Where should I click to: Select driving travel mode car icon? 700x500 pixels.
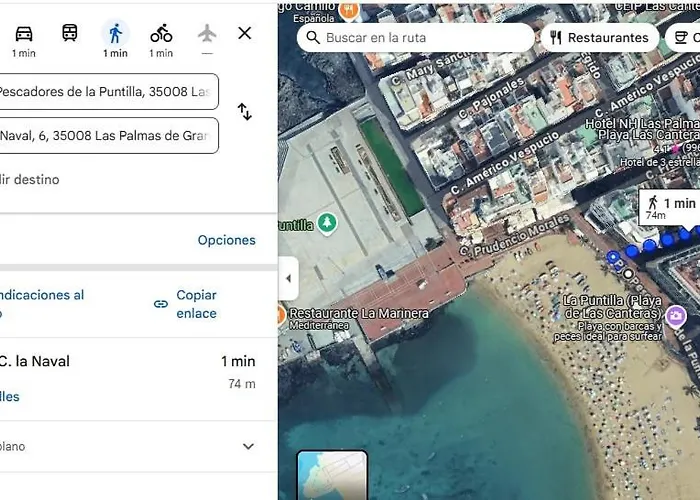coord(23,34)
